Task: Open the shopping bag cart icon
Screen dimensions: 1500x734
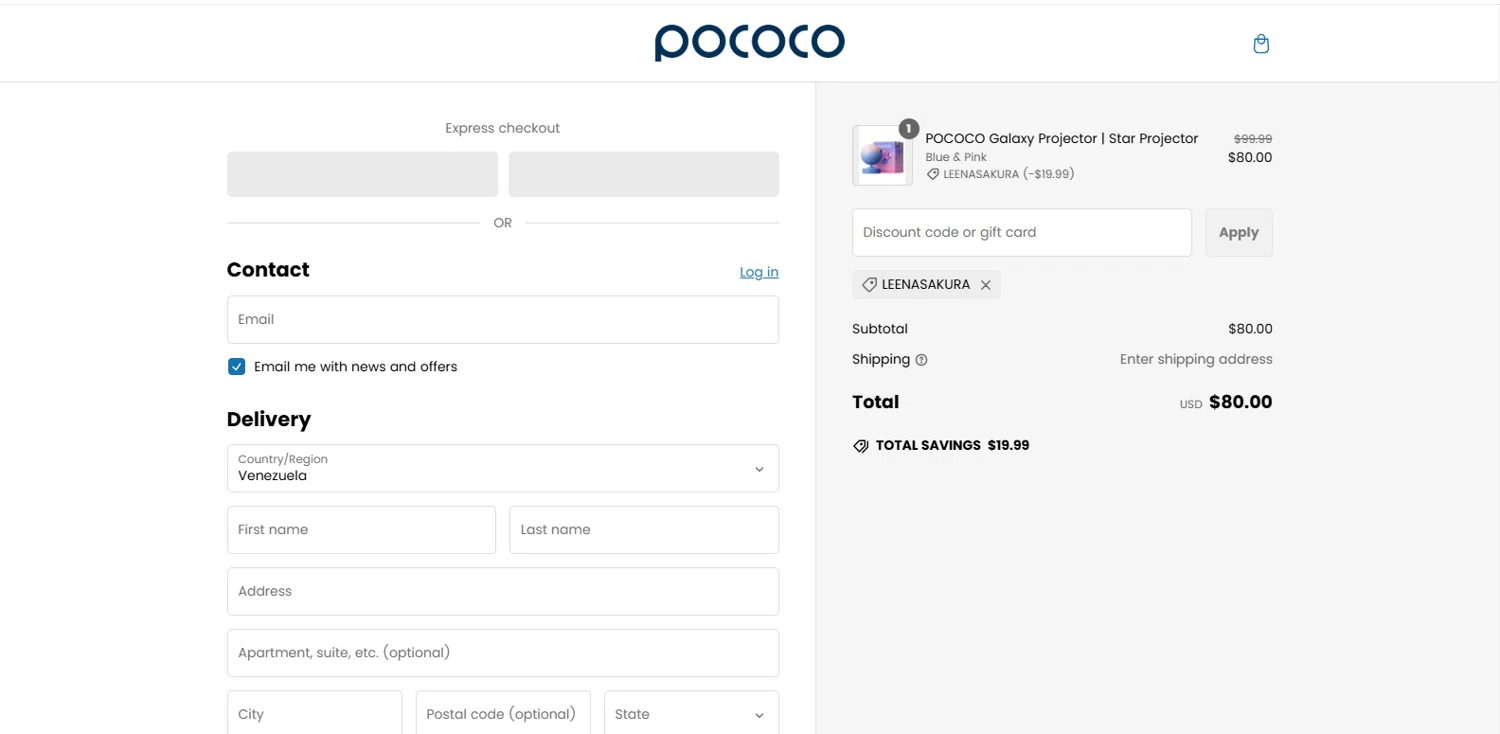Action: point(1261,44)
